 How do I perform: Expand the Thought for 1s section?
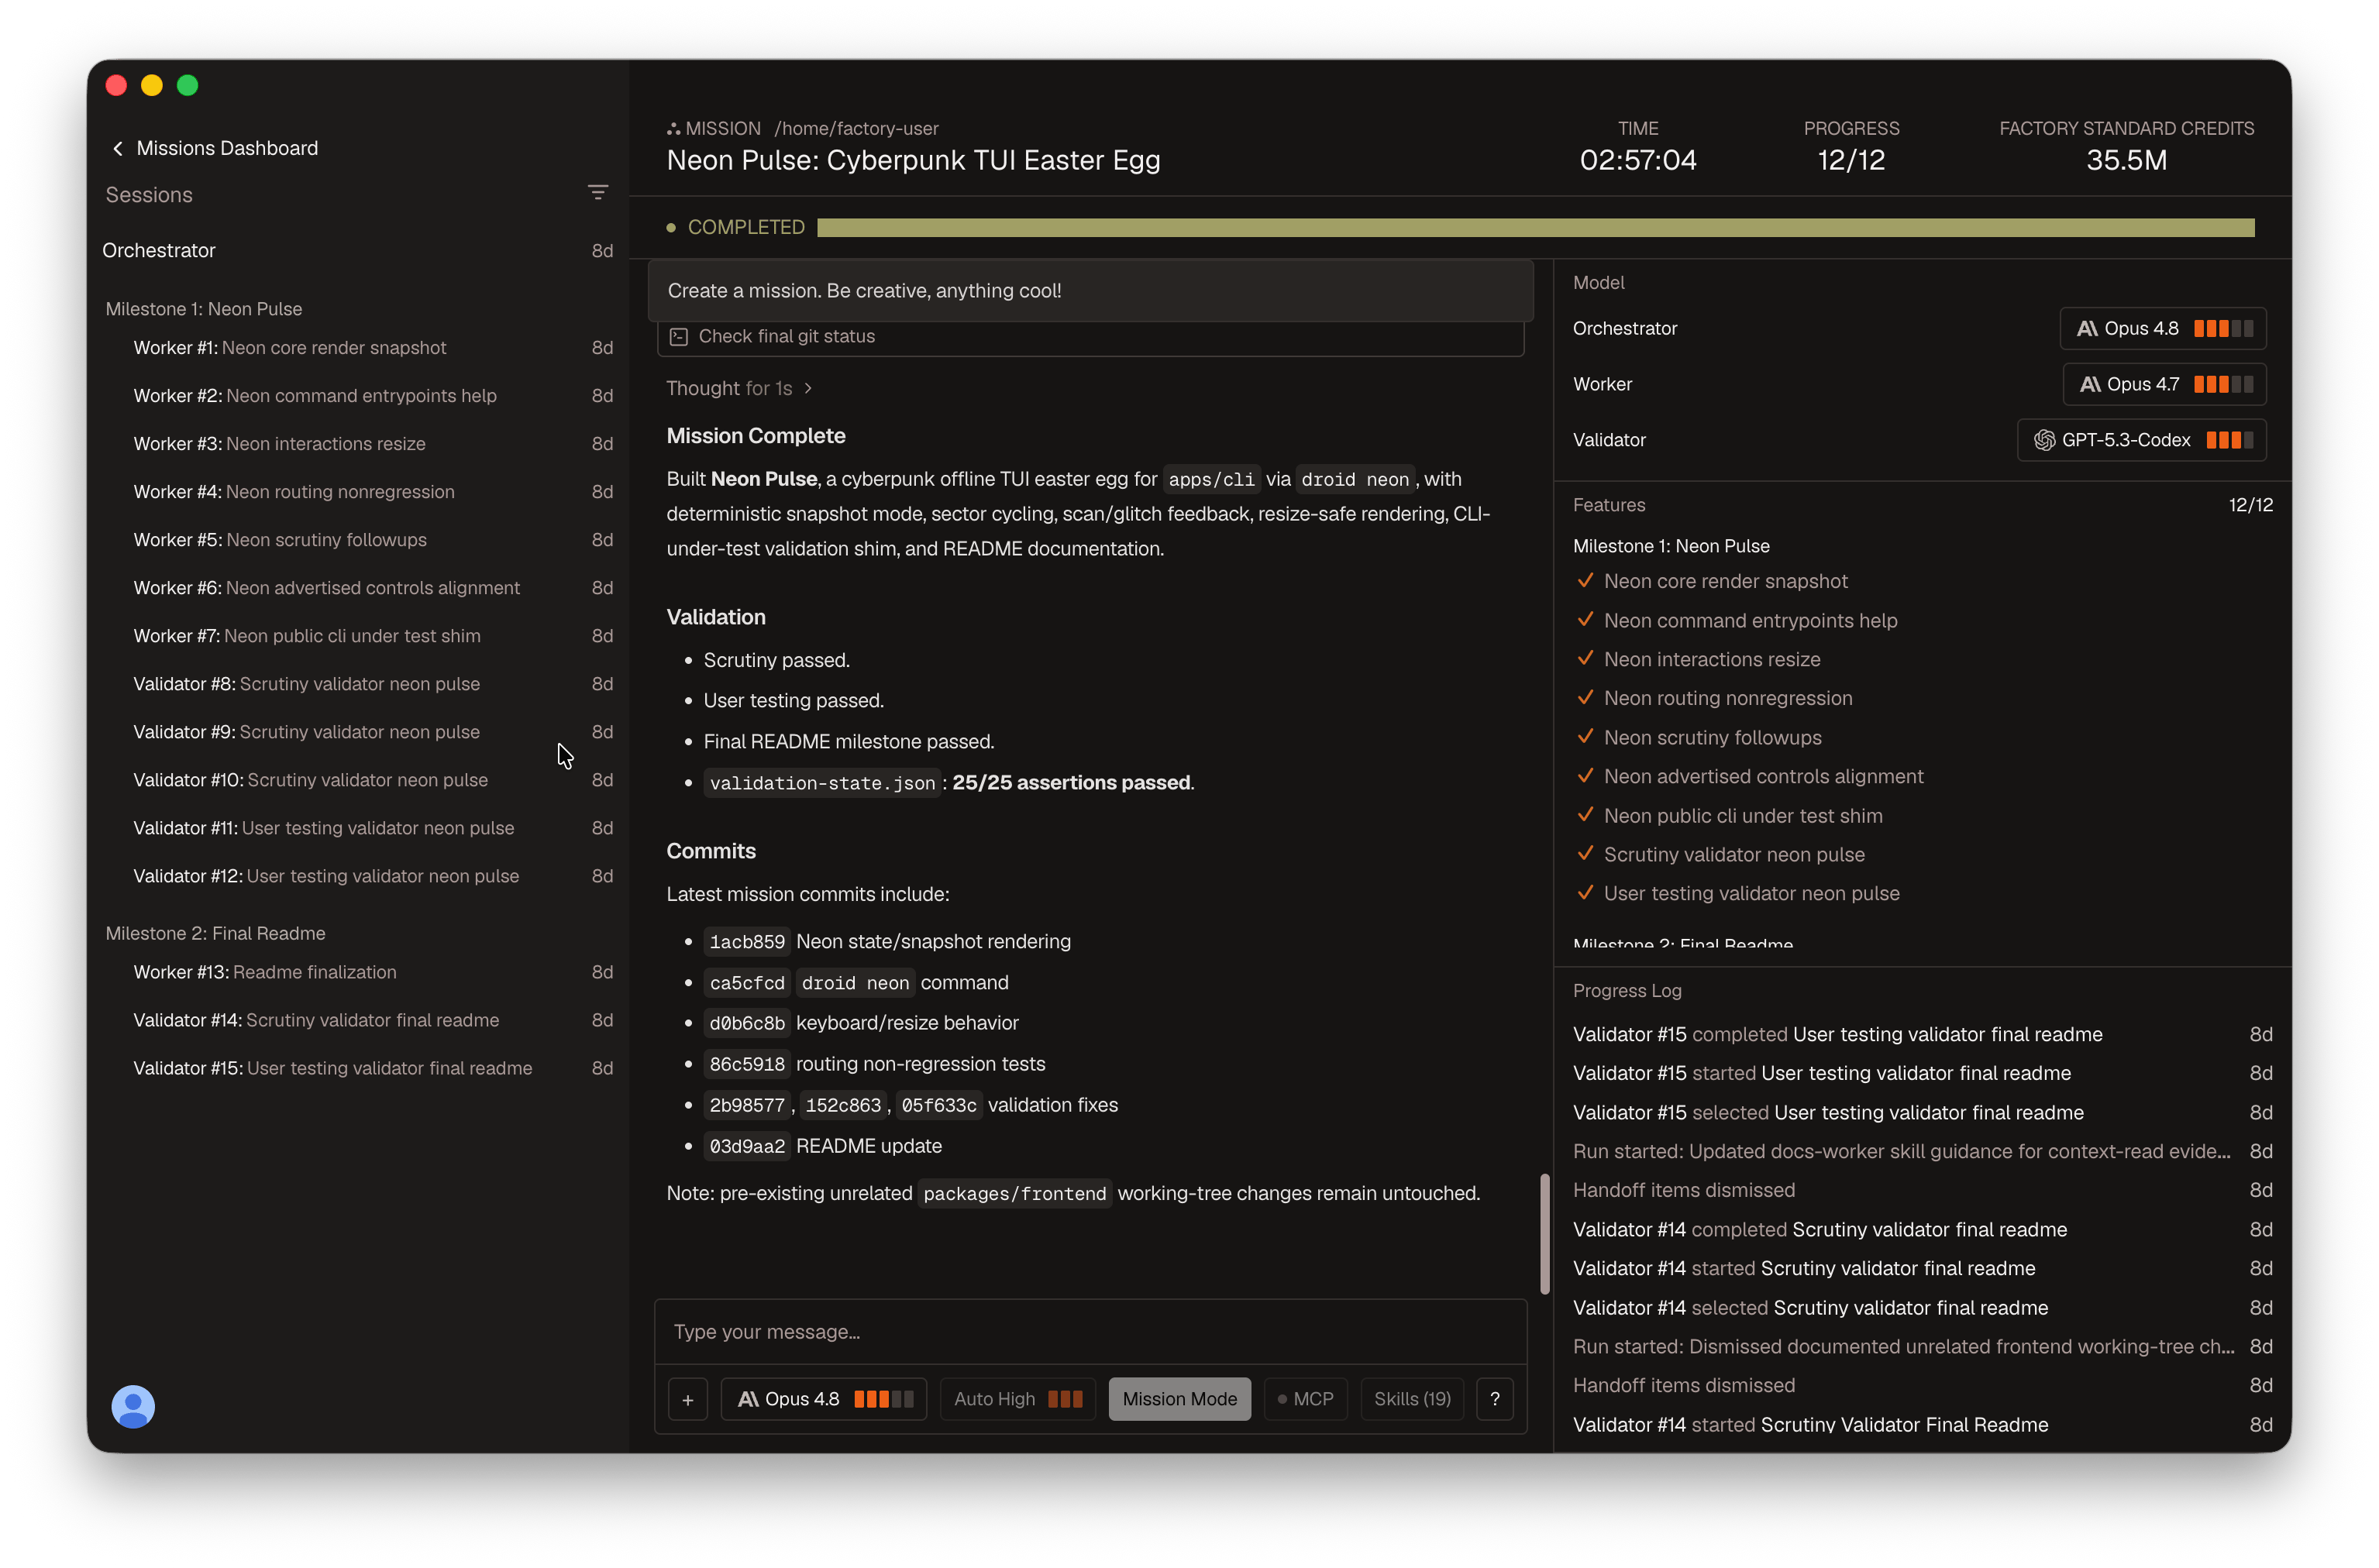(739, 388)
